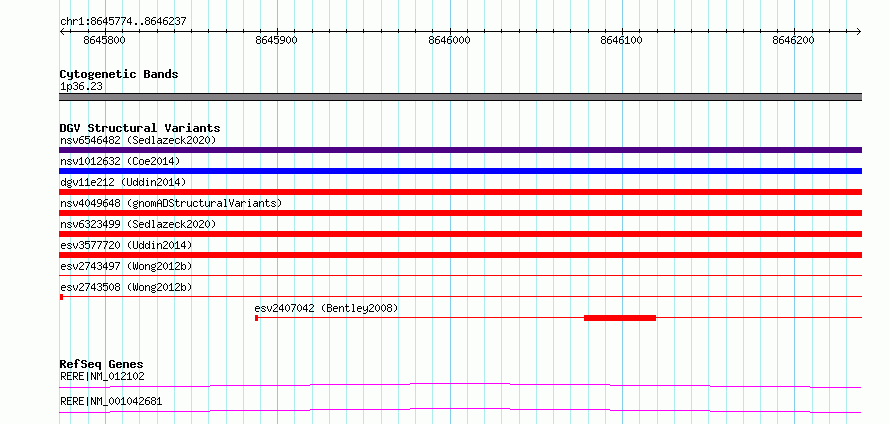Select the Cytogenetic Bands track title
This screenshot has width=890, height=424.
click(x=119, y=74)
